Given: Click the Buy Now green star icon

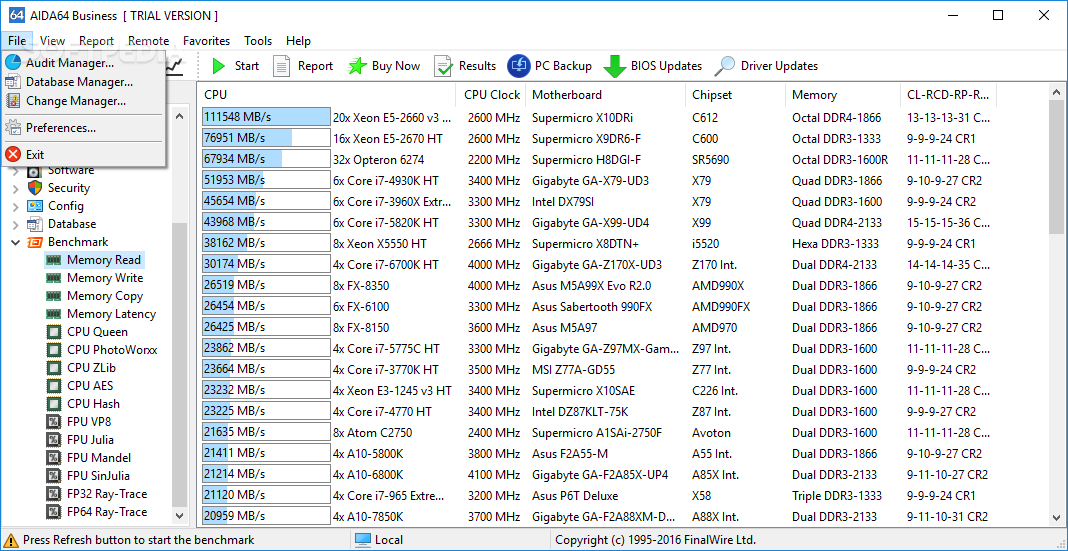Looking at the screenshot, I should [x=358, y=66].
